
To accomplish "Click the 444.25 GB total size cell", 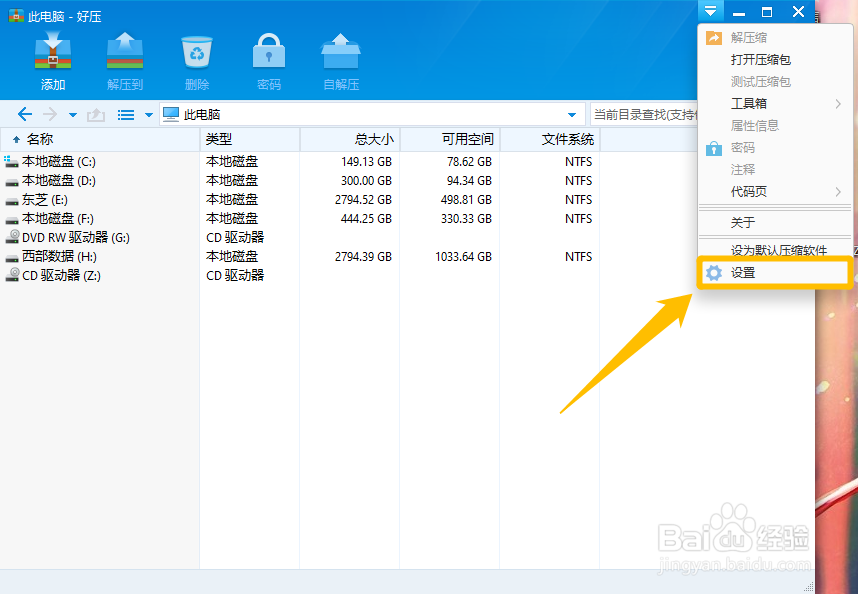I will 366,219.
